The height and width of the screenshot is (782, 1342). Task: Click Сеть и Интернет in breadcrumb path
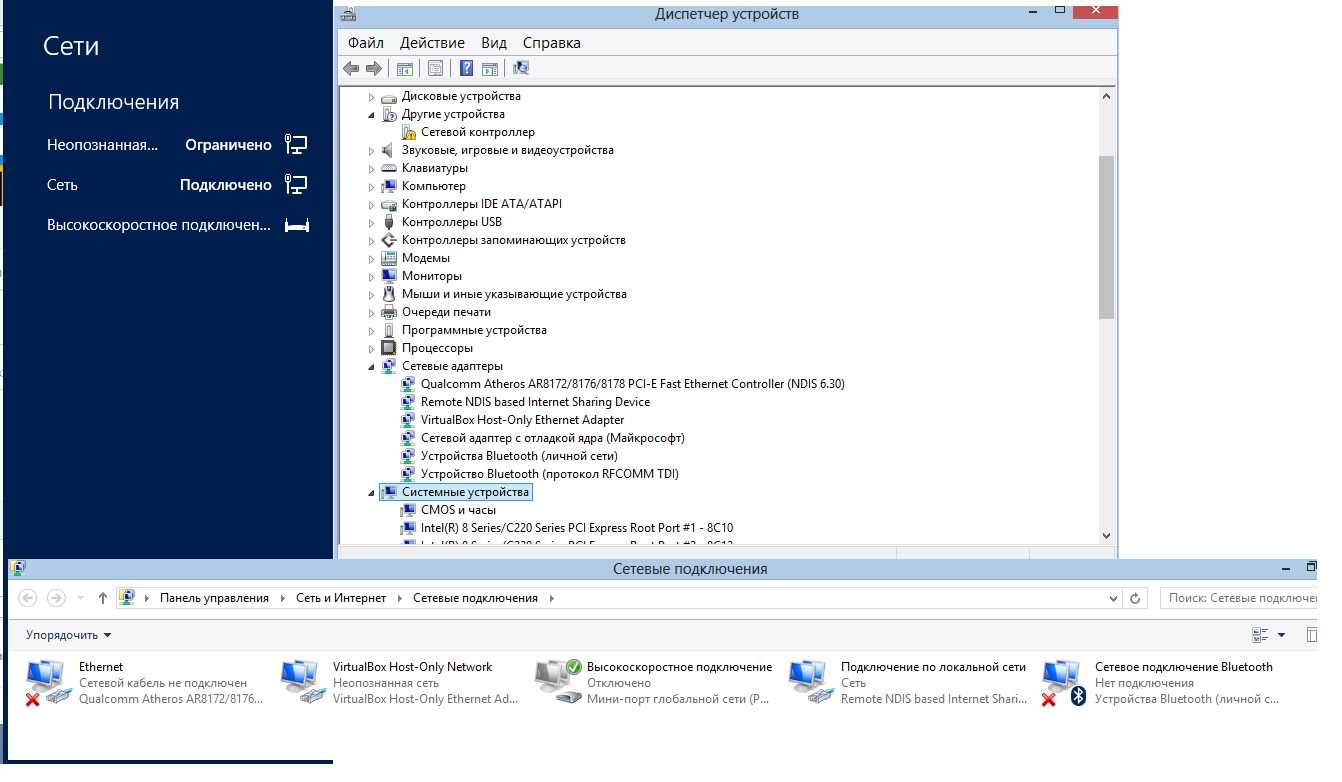(340, 598)
